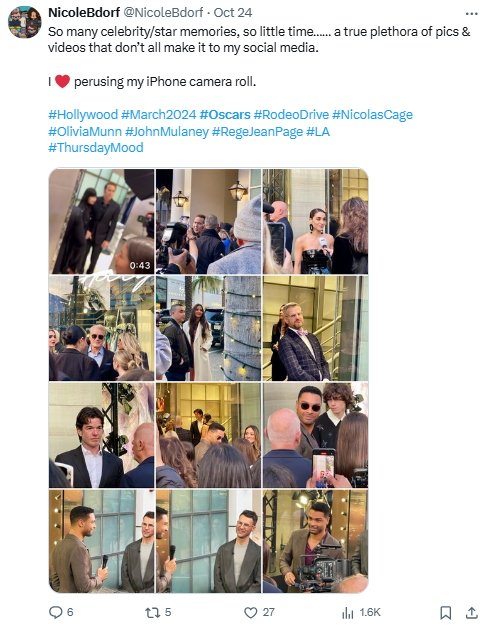Open the Oct 24 timestamp link

233,12
